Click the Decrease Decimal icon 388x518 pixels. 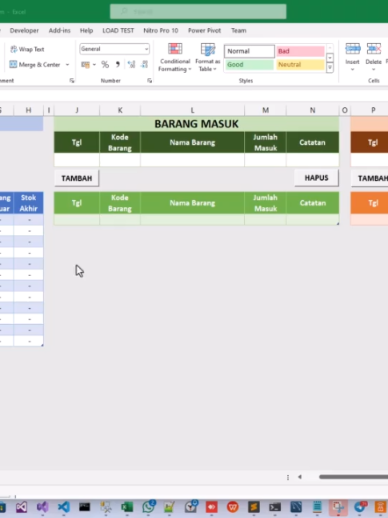[144, 64]
